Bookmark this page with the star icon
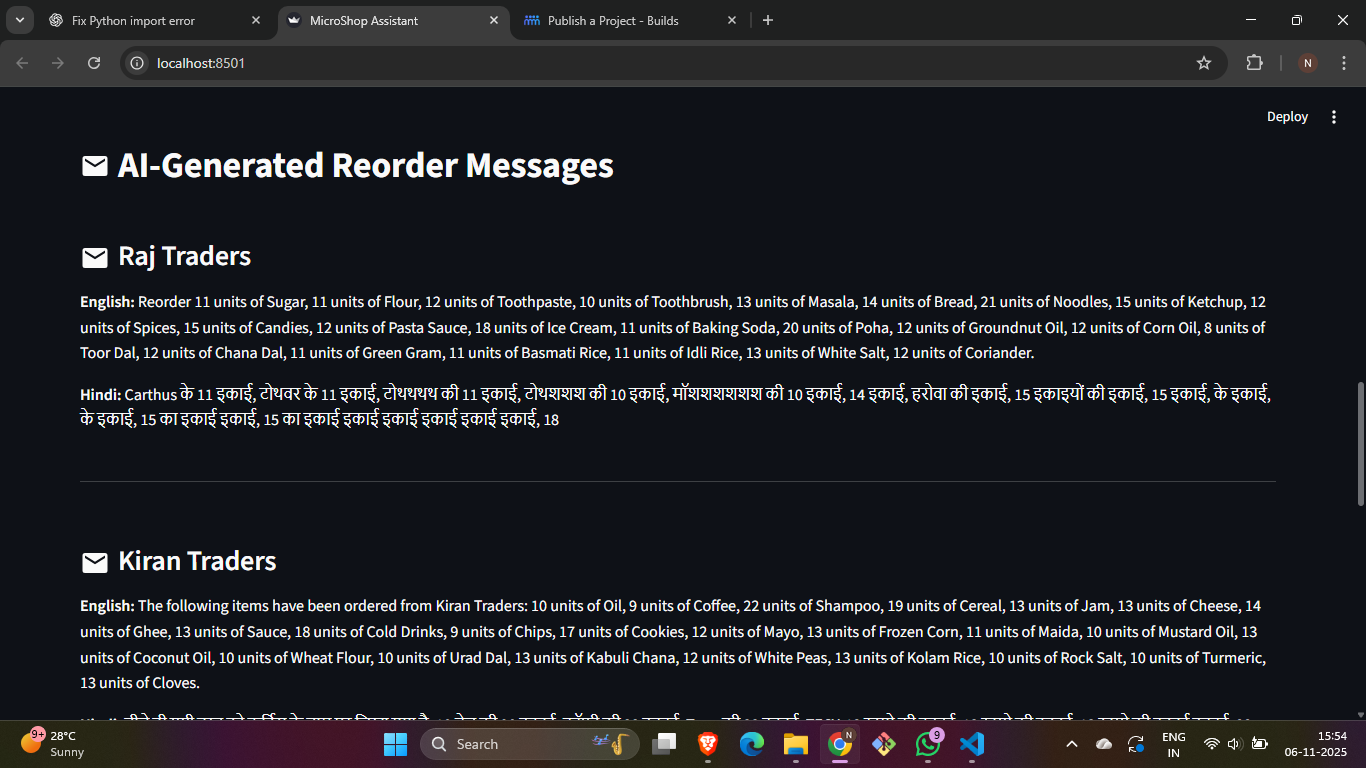The height and width of the screenshot is (768, 1366). point(1204,63)
